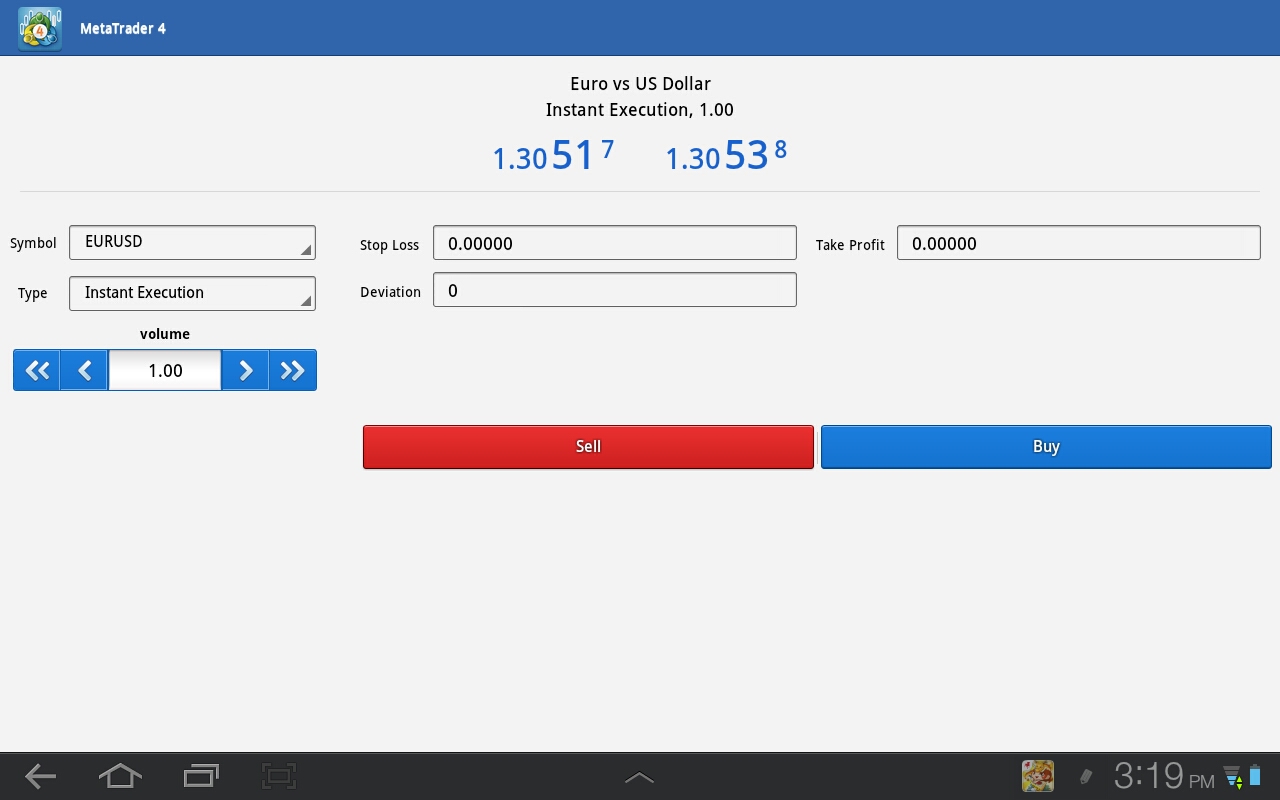Focus the Stop Loss input field
Image resolution: width=1280 pixels, height=800 pixels.
[615, 243]
